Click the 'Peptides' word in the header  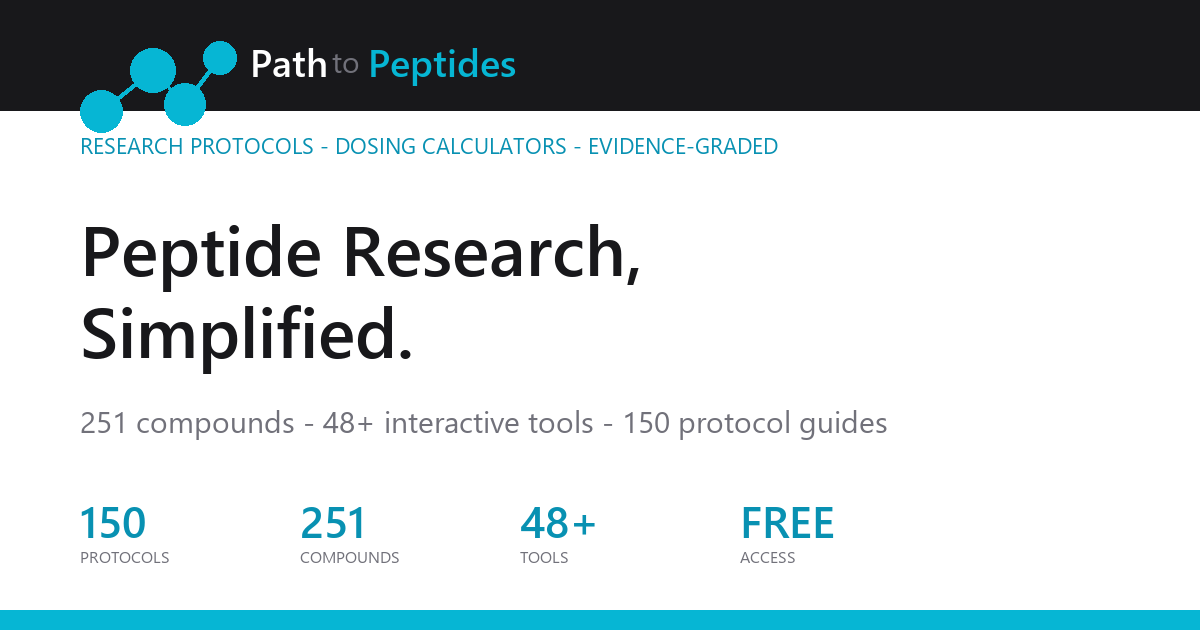443,65
